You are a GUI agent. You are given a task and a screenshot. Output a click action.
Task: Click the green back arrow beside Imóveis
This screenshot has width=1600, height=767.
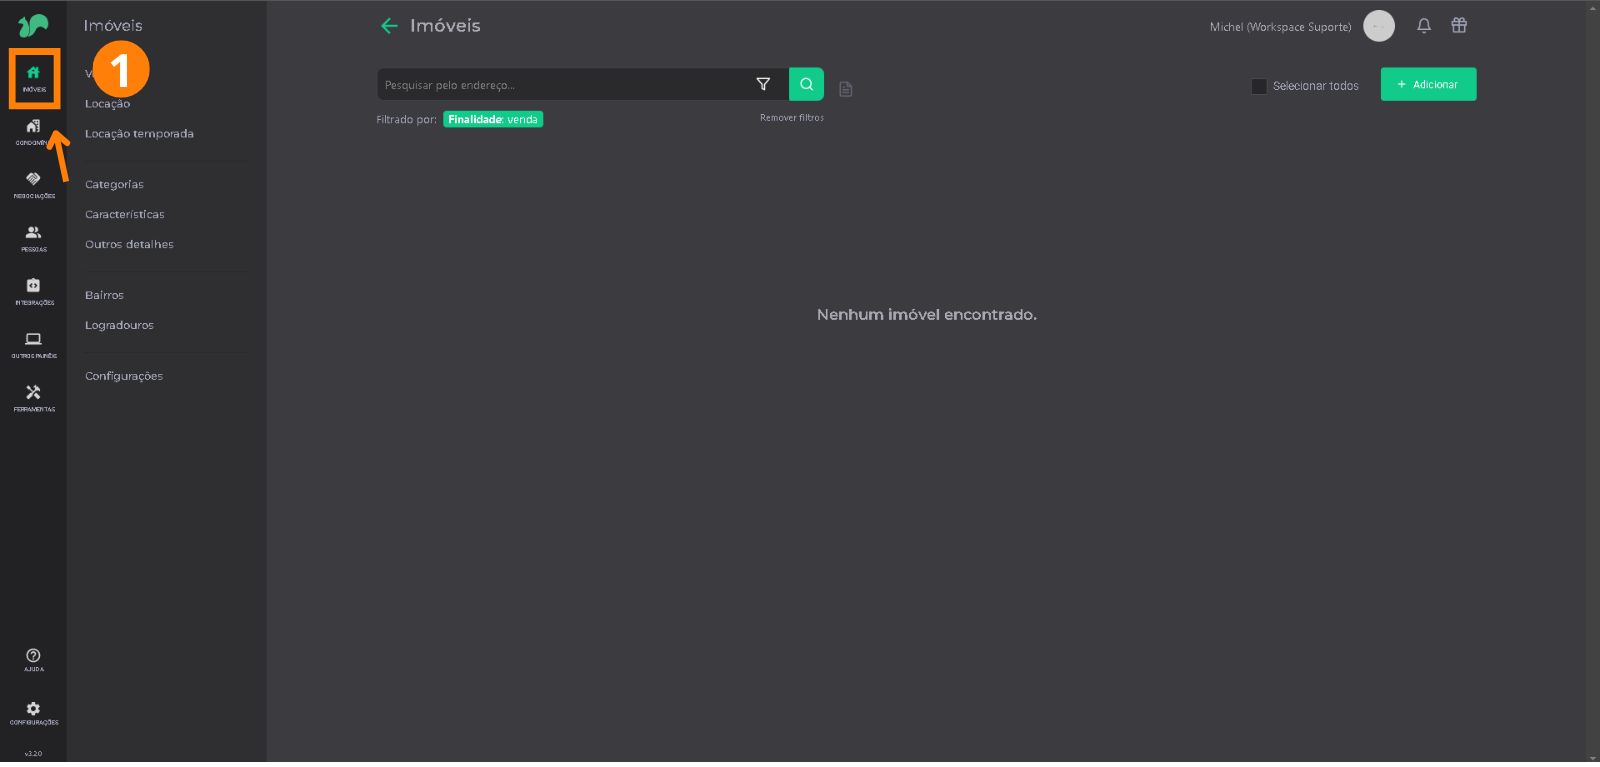(x=389, y=26)
